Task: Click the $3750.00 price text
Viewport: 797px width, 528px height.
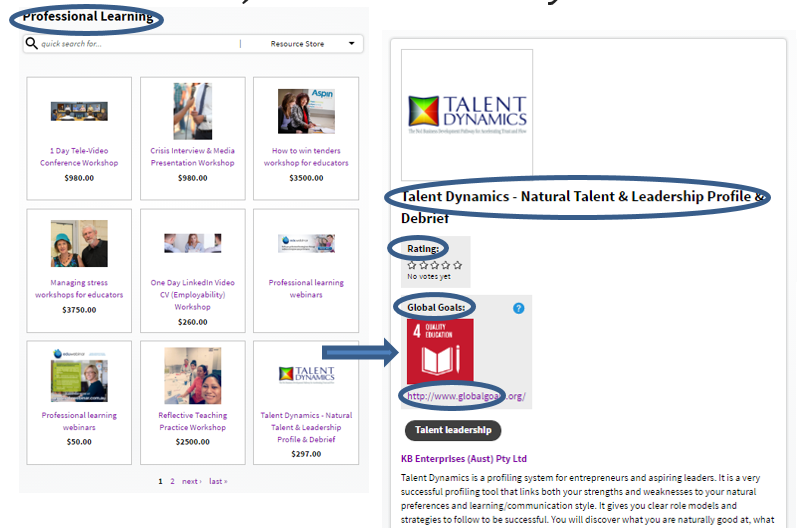Action: pyautogui.click(x=79, y=309)
